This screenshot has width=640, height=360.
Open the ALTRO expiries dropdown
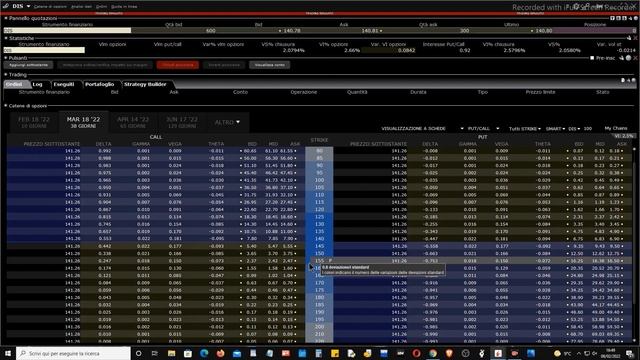pyautogui.click(x=227, y=122)
